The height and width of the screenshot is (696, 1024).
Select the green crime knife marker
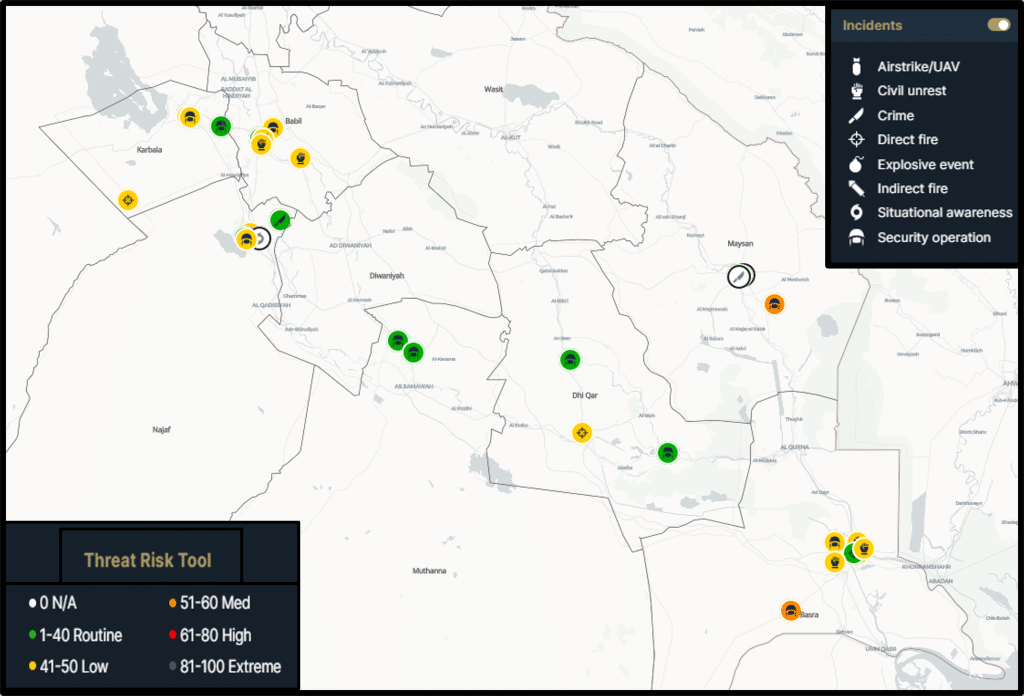[x=281, y=219]
